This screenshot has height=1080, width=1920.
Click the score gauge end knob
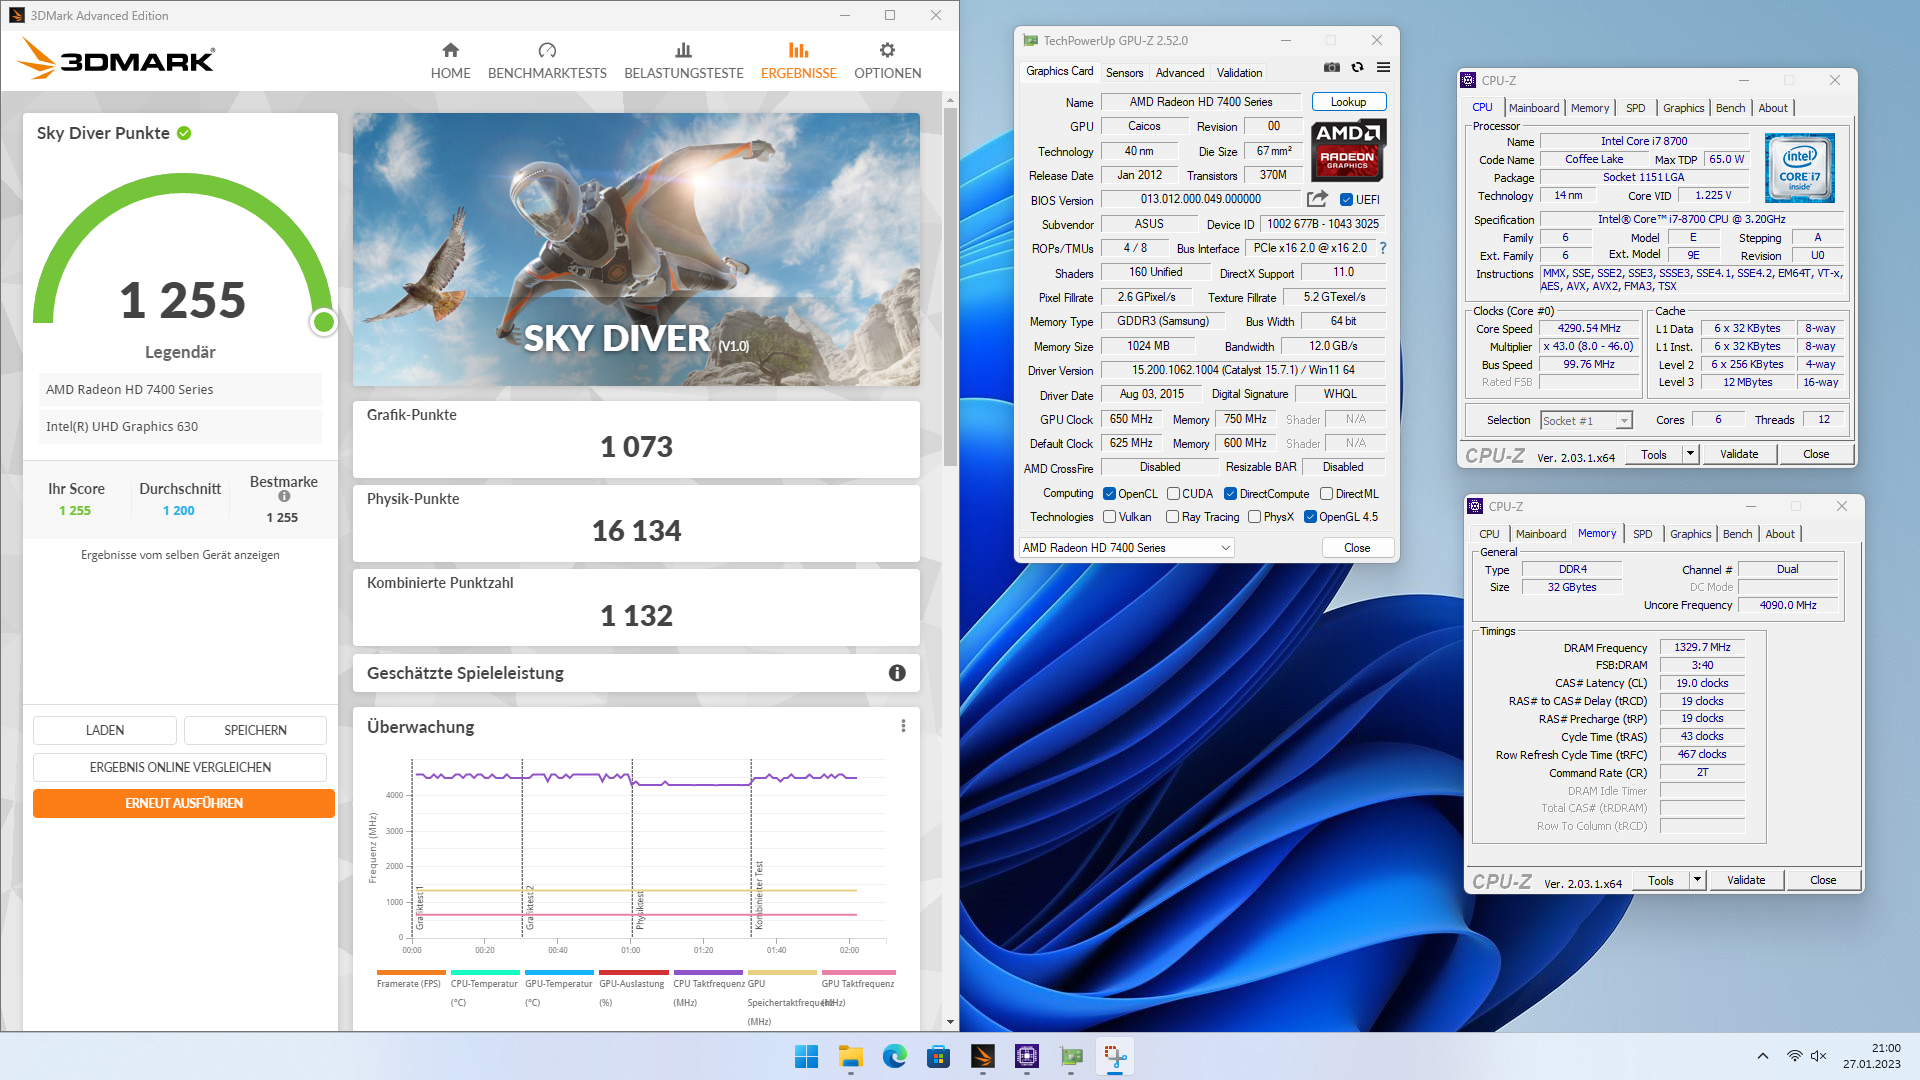[323, 322]
